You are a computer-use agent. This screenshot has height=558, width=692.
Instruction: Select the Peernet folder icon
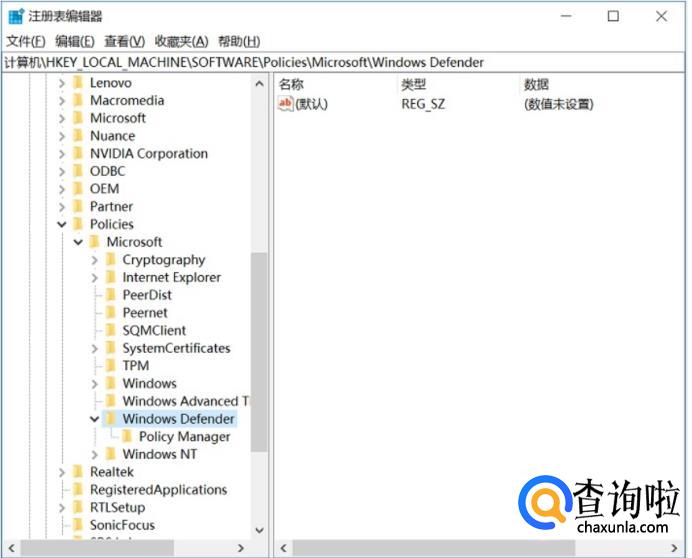111,313
